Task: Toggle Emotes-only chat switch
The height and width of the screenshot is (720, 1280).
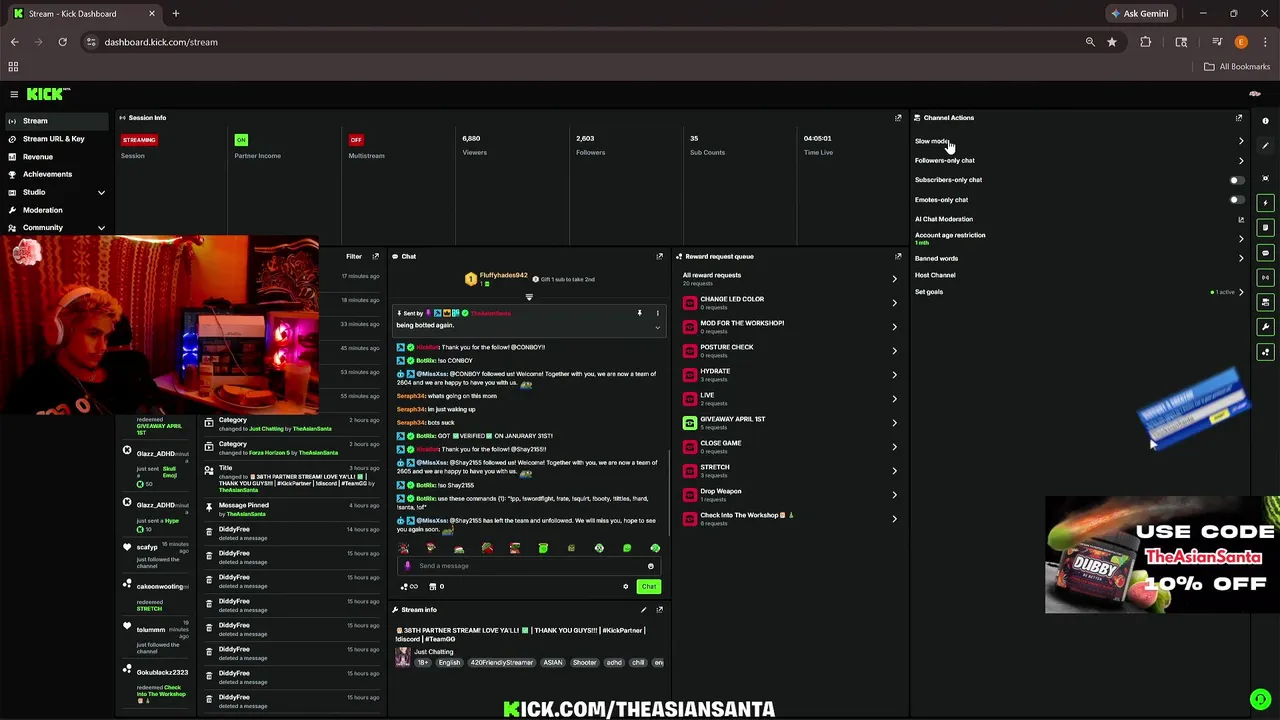Action: click(1237, 200)
